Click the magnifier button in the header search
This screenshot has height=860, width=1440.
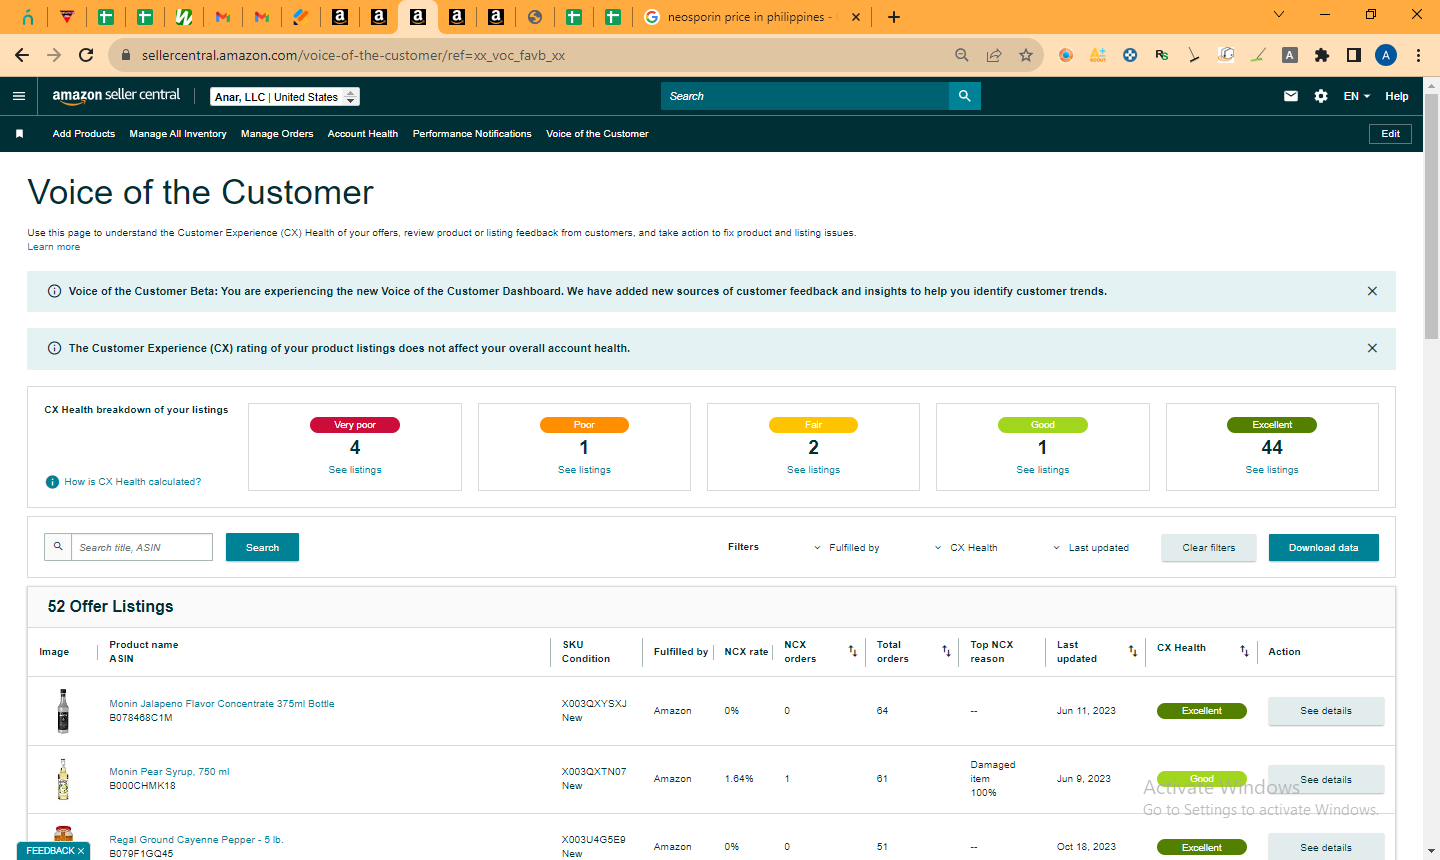tap(965, 96)
